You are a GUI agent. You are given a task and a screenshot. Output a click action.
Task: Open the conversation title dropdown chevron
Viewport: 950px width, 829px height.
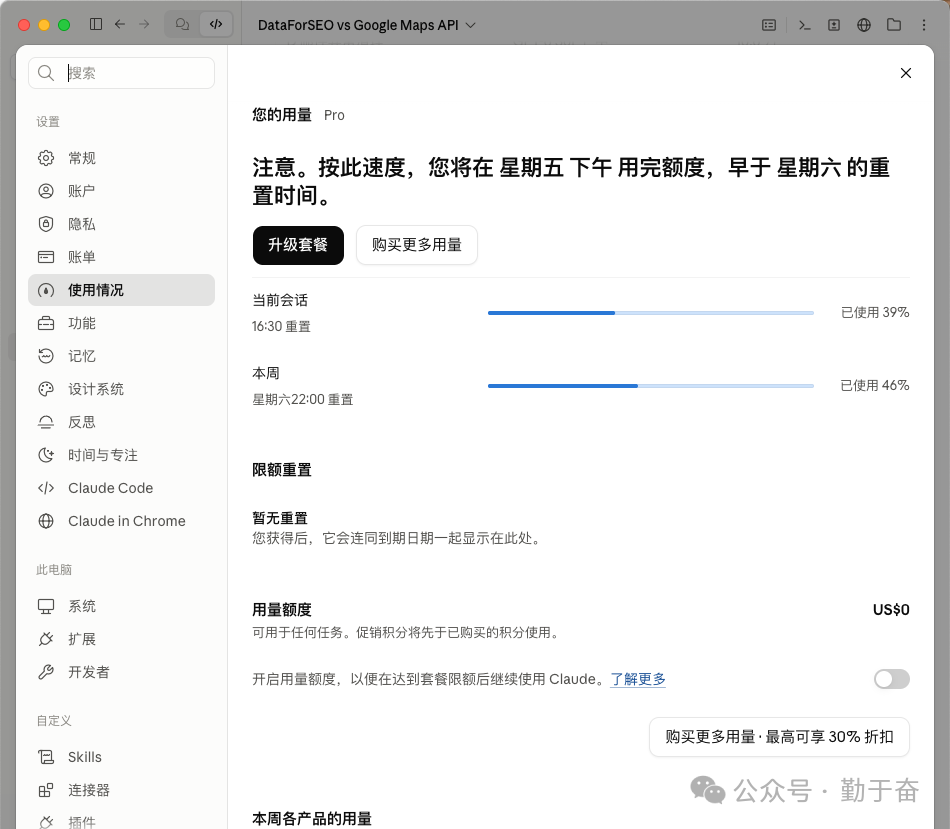click(x=471, y=25)
